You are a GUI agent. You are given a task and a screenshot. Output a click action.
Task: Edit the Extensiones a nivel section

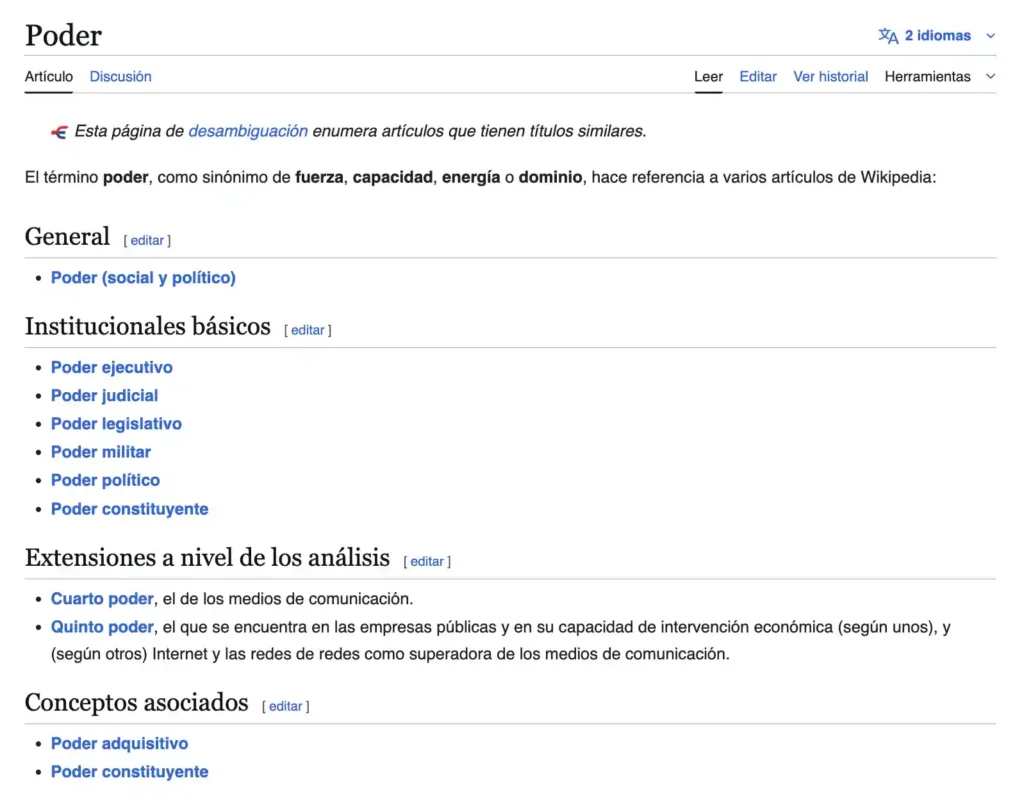coord(427,561)
